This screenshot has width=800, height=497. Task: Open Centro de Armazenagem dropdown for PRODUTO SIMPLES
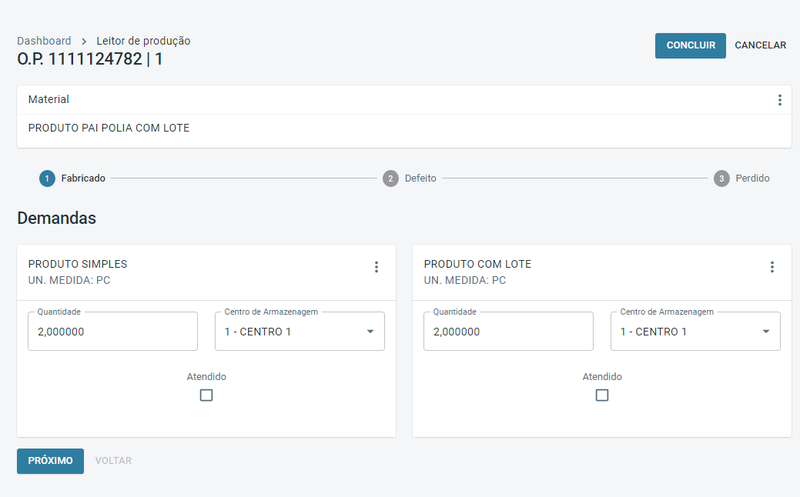[x=299, y=331]
